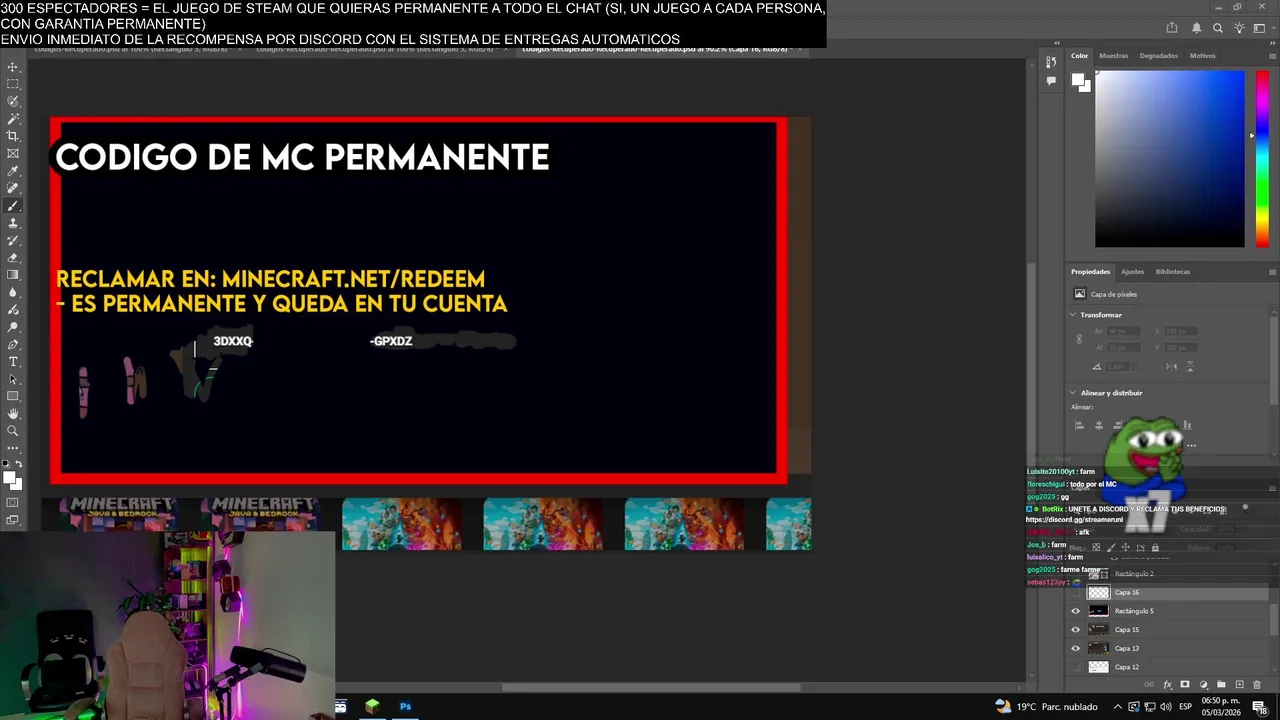Viewport: 1280px width, 720px height.
Task: Select the History Brush tool
Action: [13, 240]
